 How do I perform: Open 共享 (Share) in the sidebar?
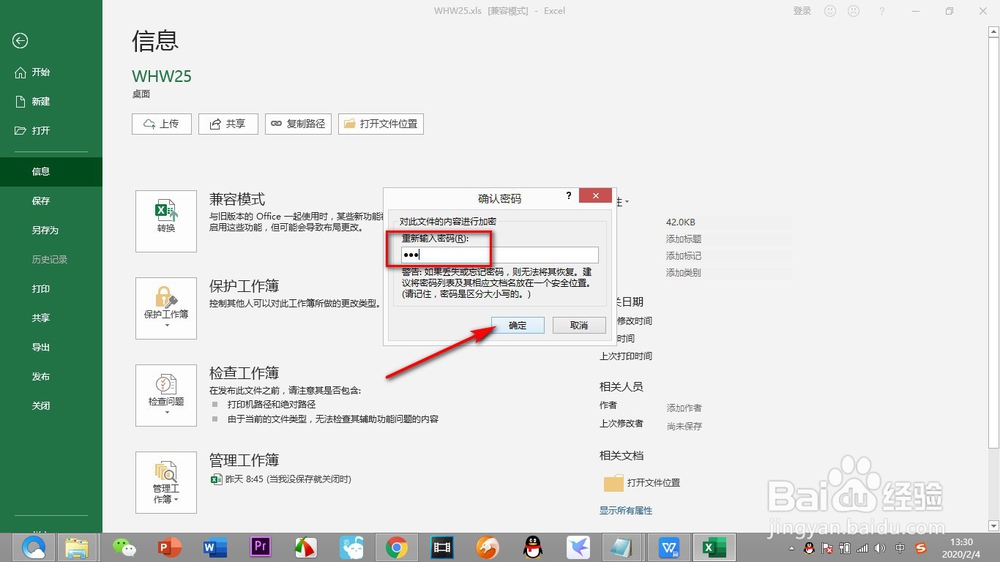(41, 318)
